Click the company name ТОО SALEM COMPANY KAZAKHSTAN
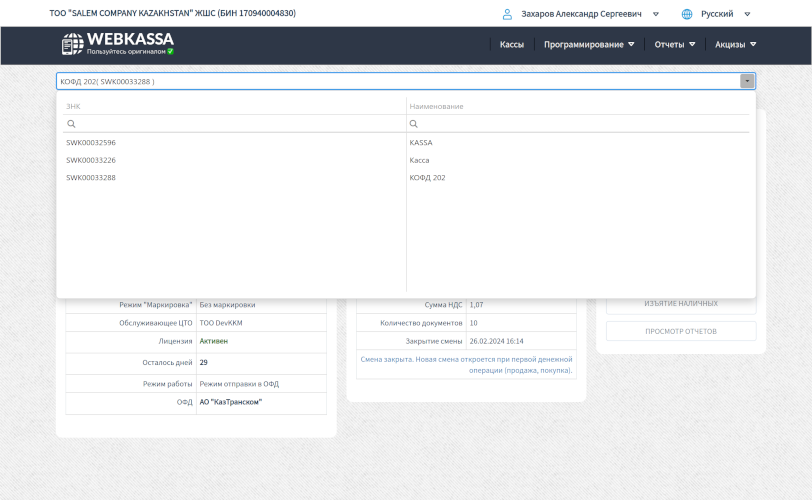Screen dimensions: 812x500 [x=172, y=13]
